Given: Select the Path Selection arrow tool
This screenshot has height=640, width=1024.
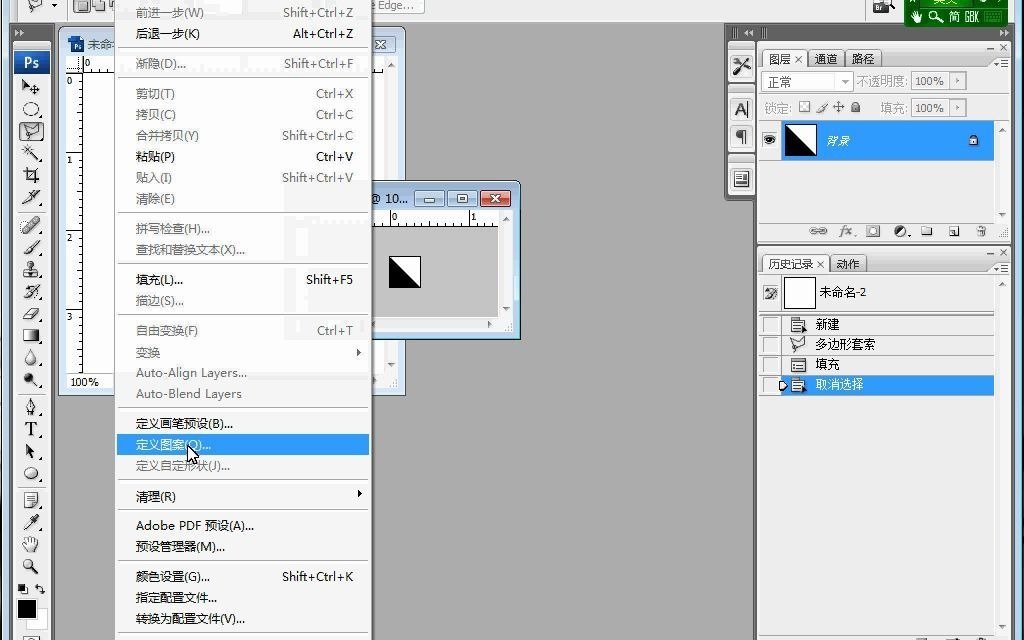Looking at the screenshot, I should point(31,451).
